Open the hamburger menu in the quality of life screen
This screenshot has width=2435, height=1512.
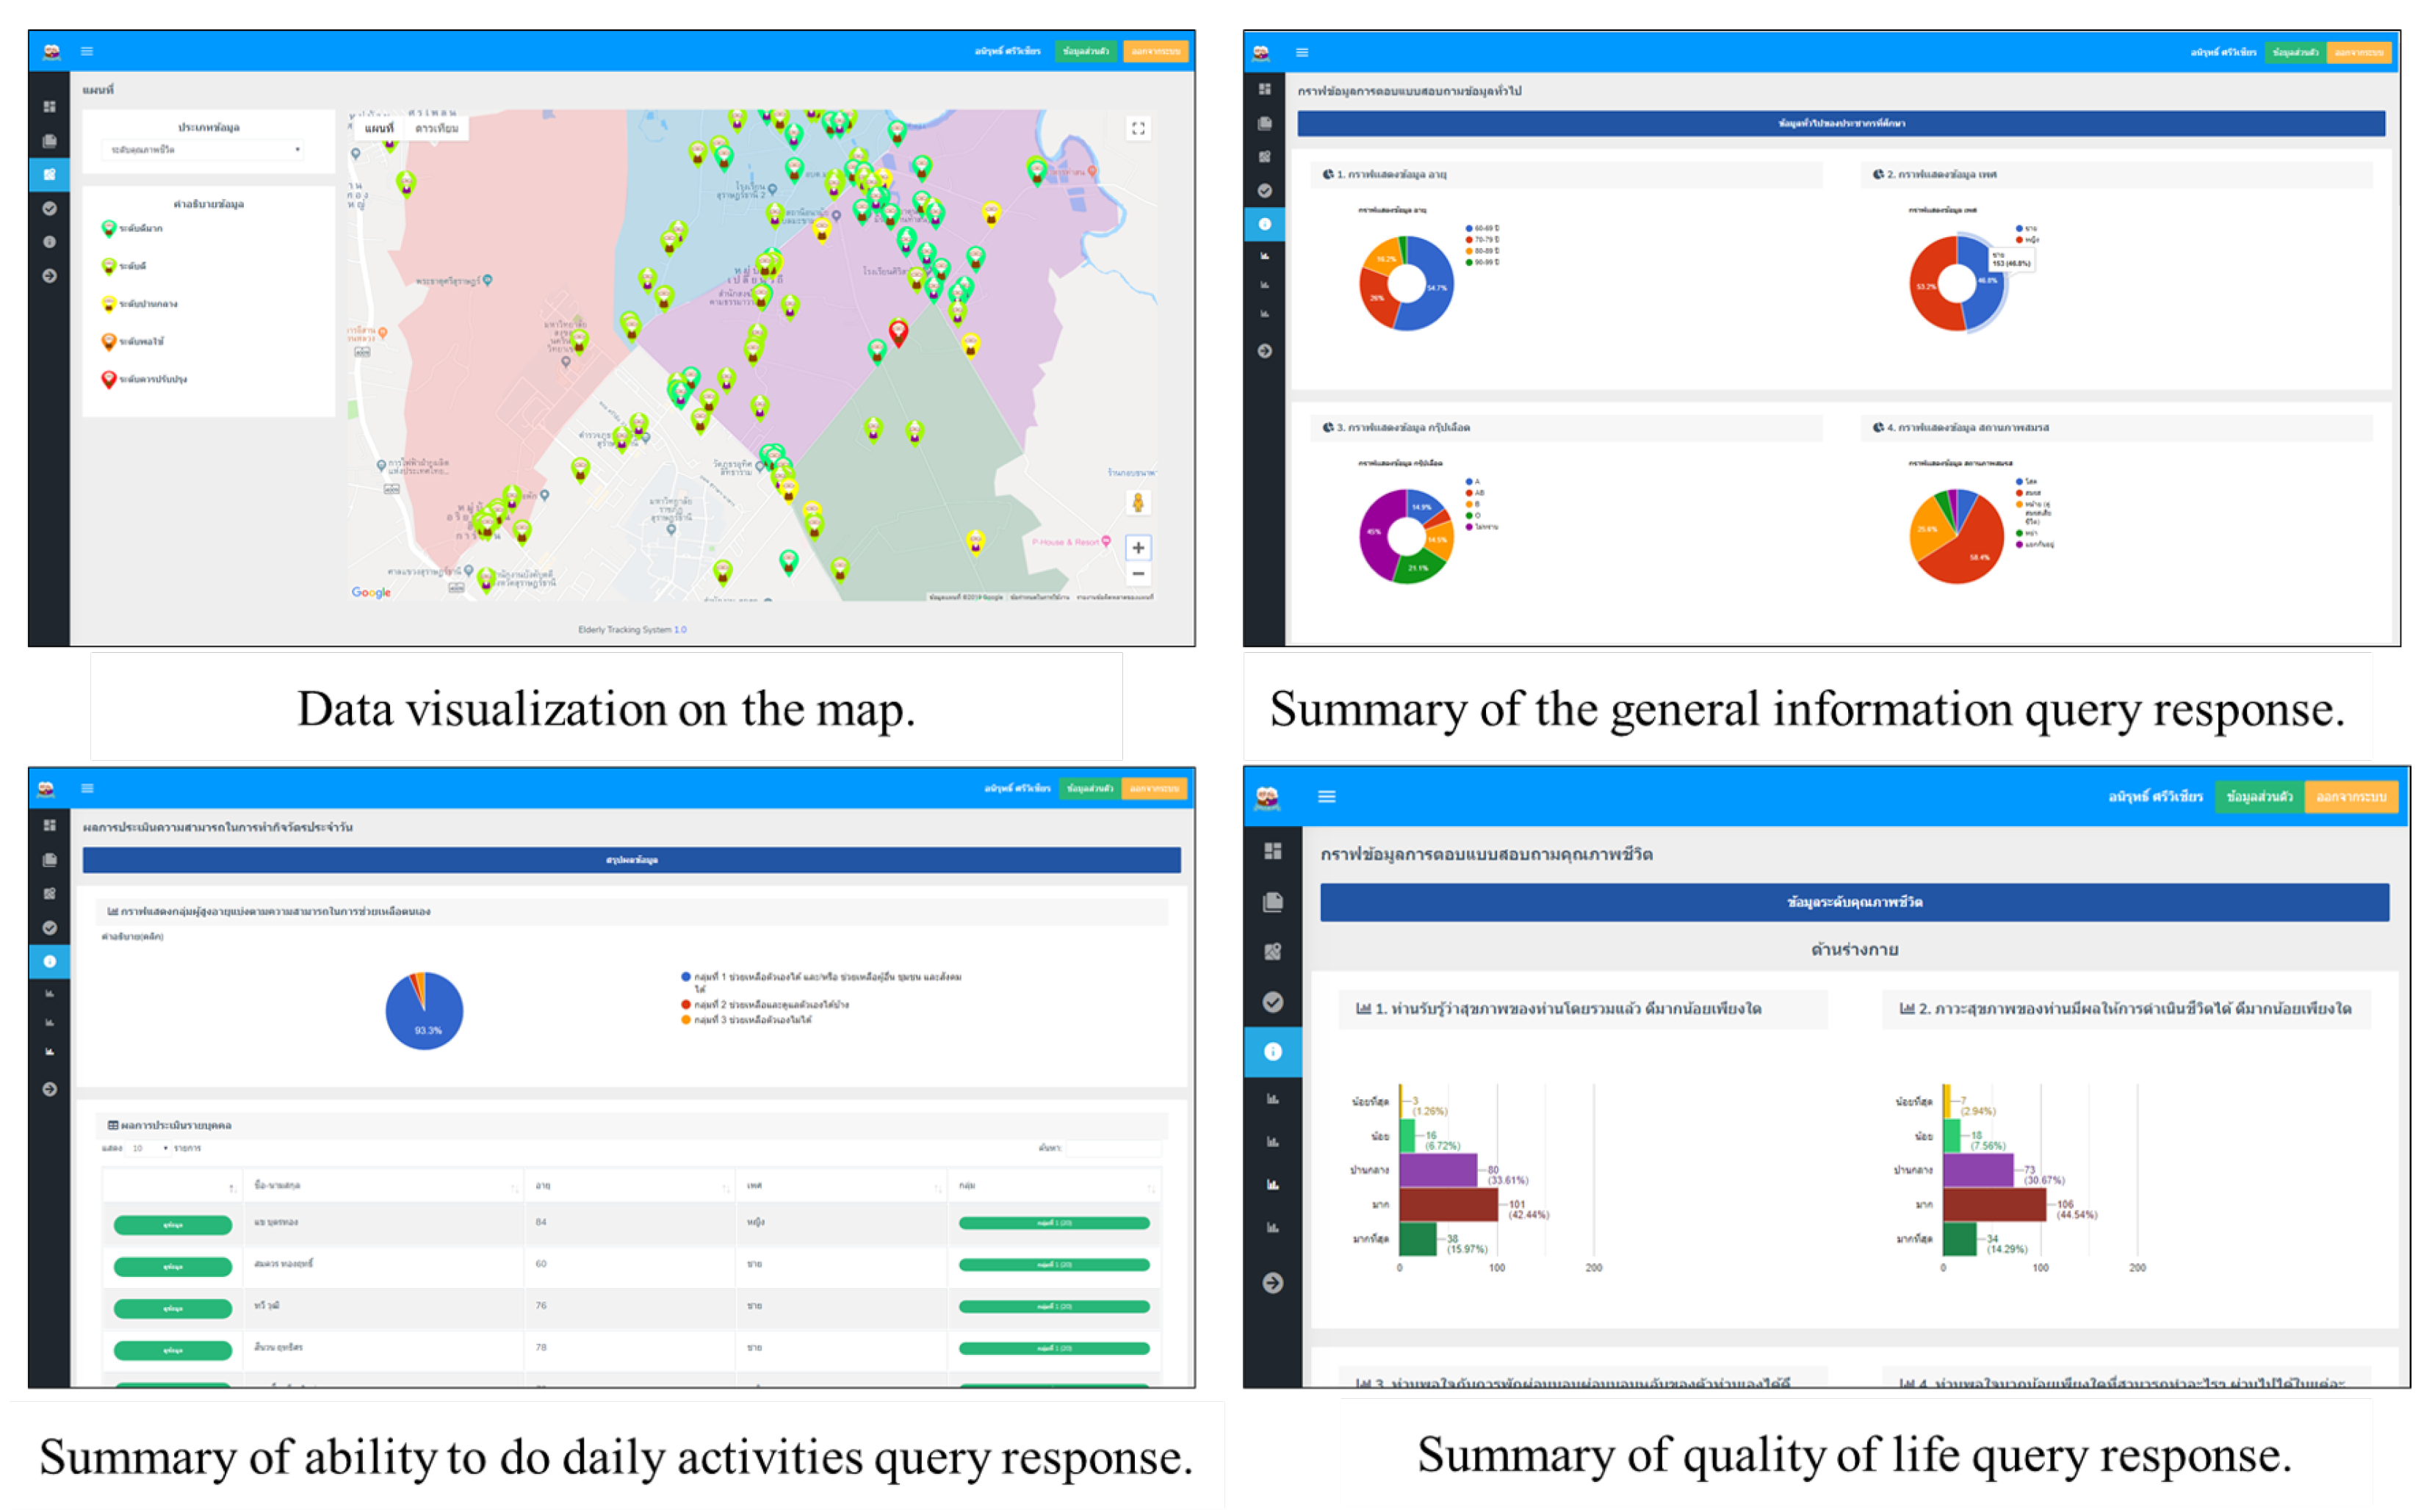coord(1327,797)
